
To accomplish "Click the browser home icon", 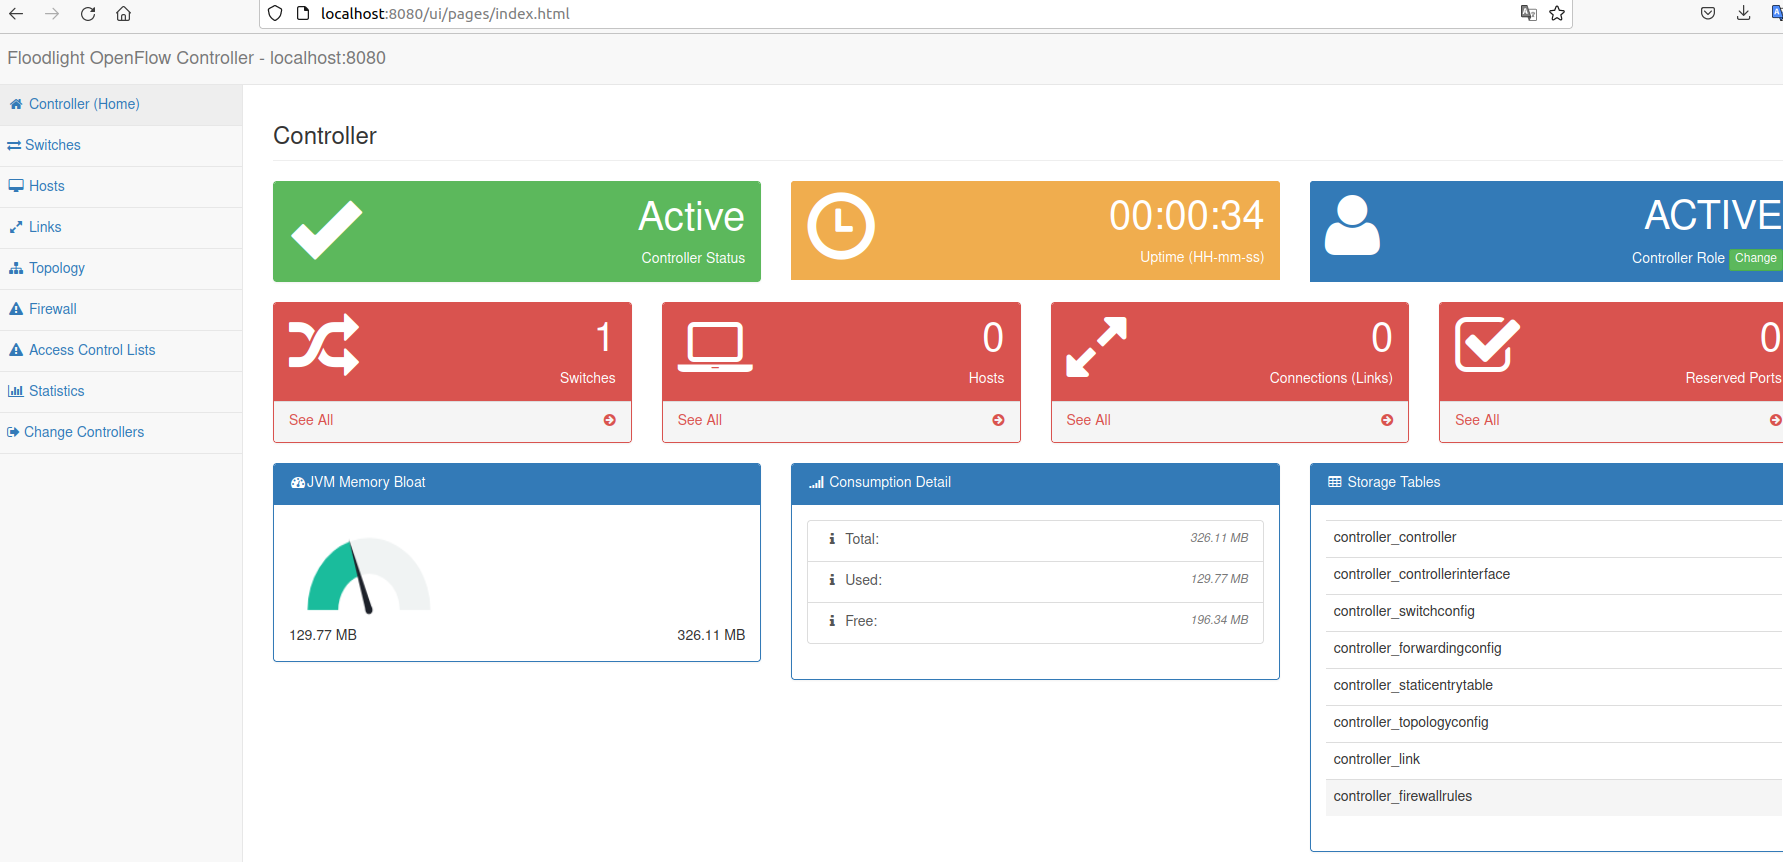I will point(124,14).
